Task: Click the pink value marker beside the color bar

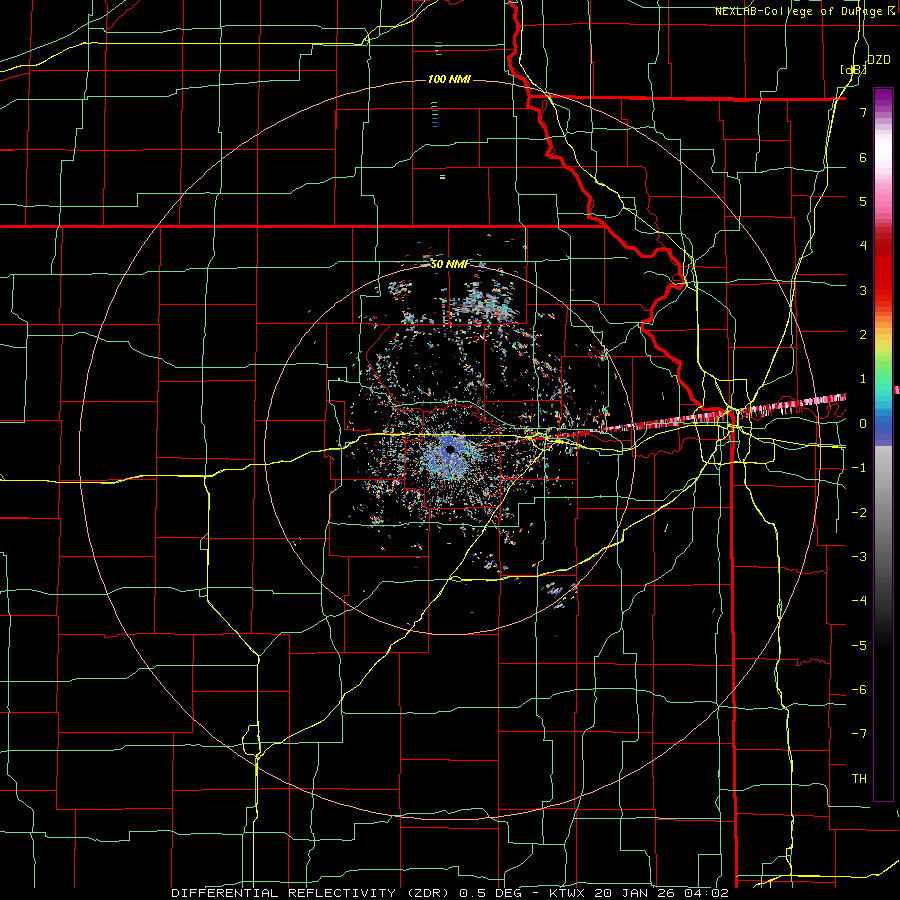Action: pyautogui.click(x=897, y=390)
